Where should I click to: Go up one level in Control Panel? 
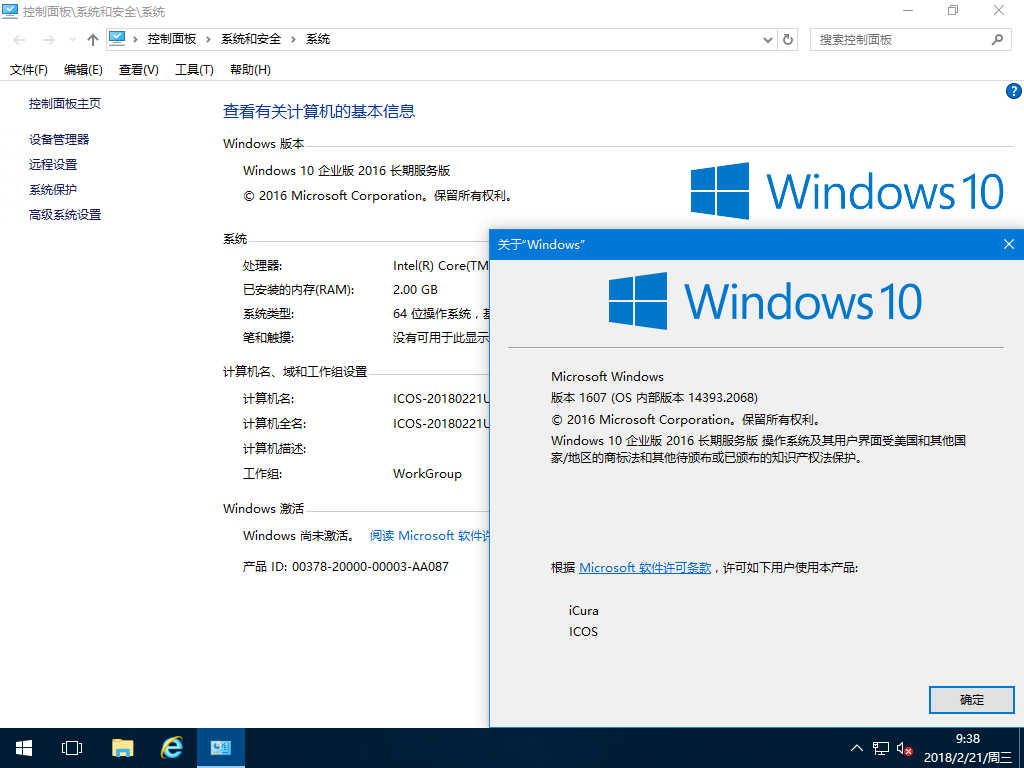point(92,39)
